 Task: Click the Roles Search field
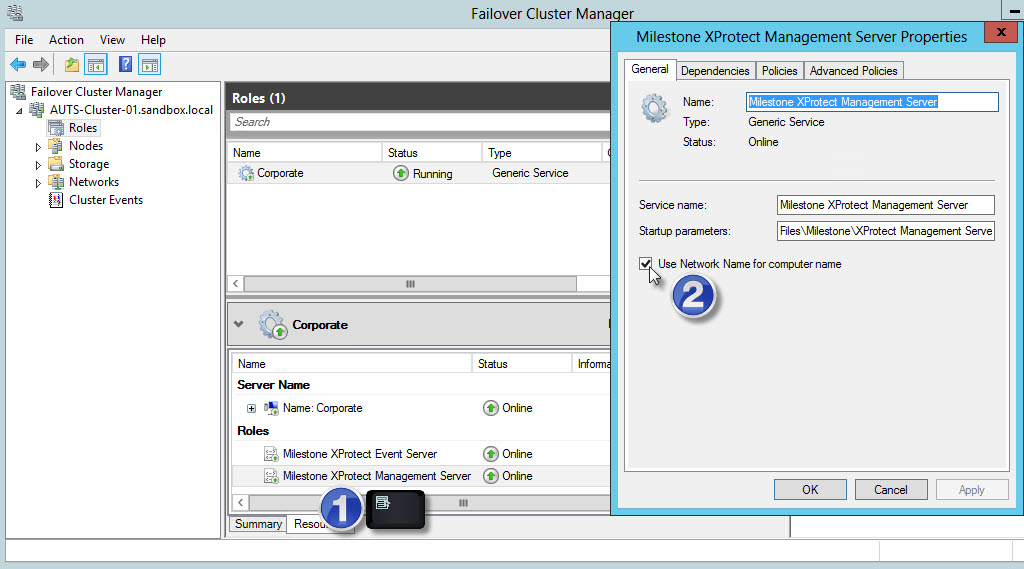[419, 122]
